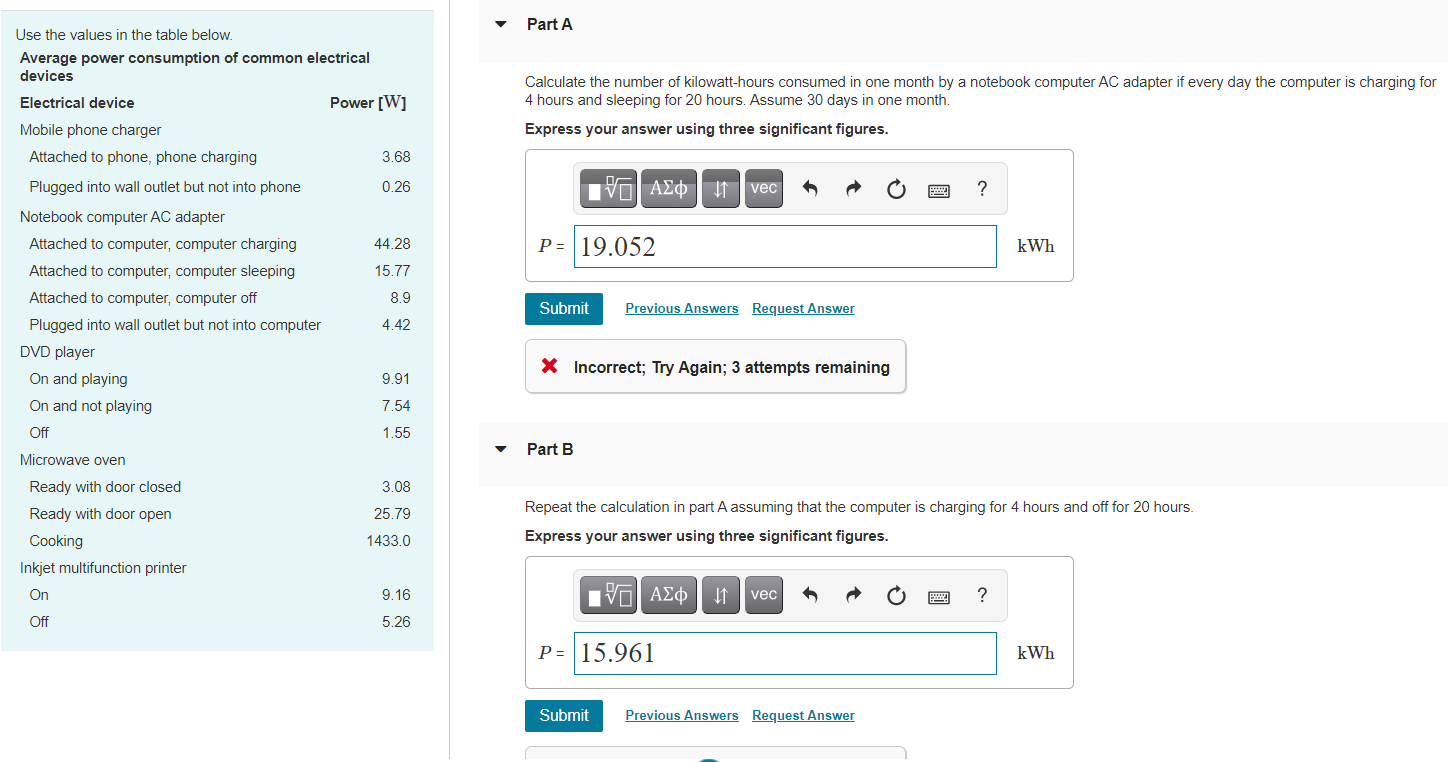Click the superscript/subscript arrows icon in Part A
This screenshot has width=1451, height=762.
(x=721, y=188)
